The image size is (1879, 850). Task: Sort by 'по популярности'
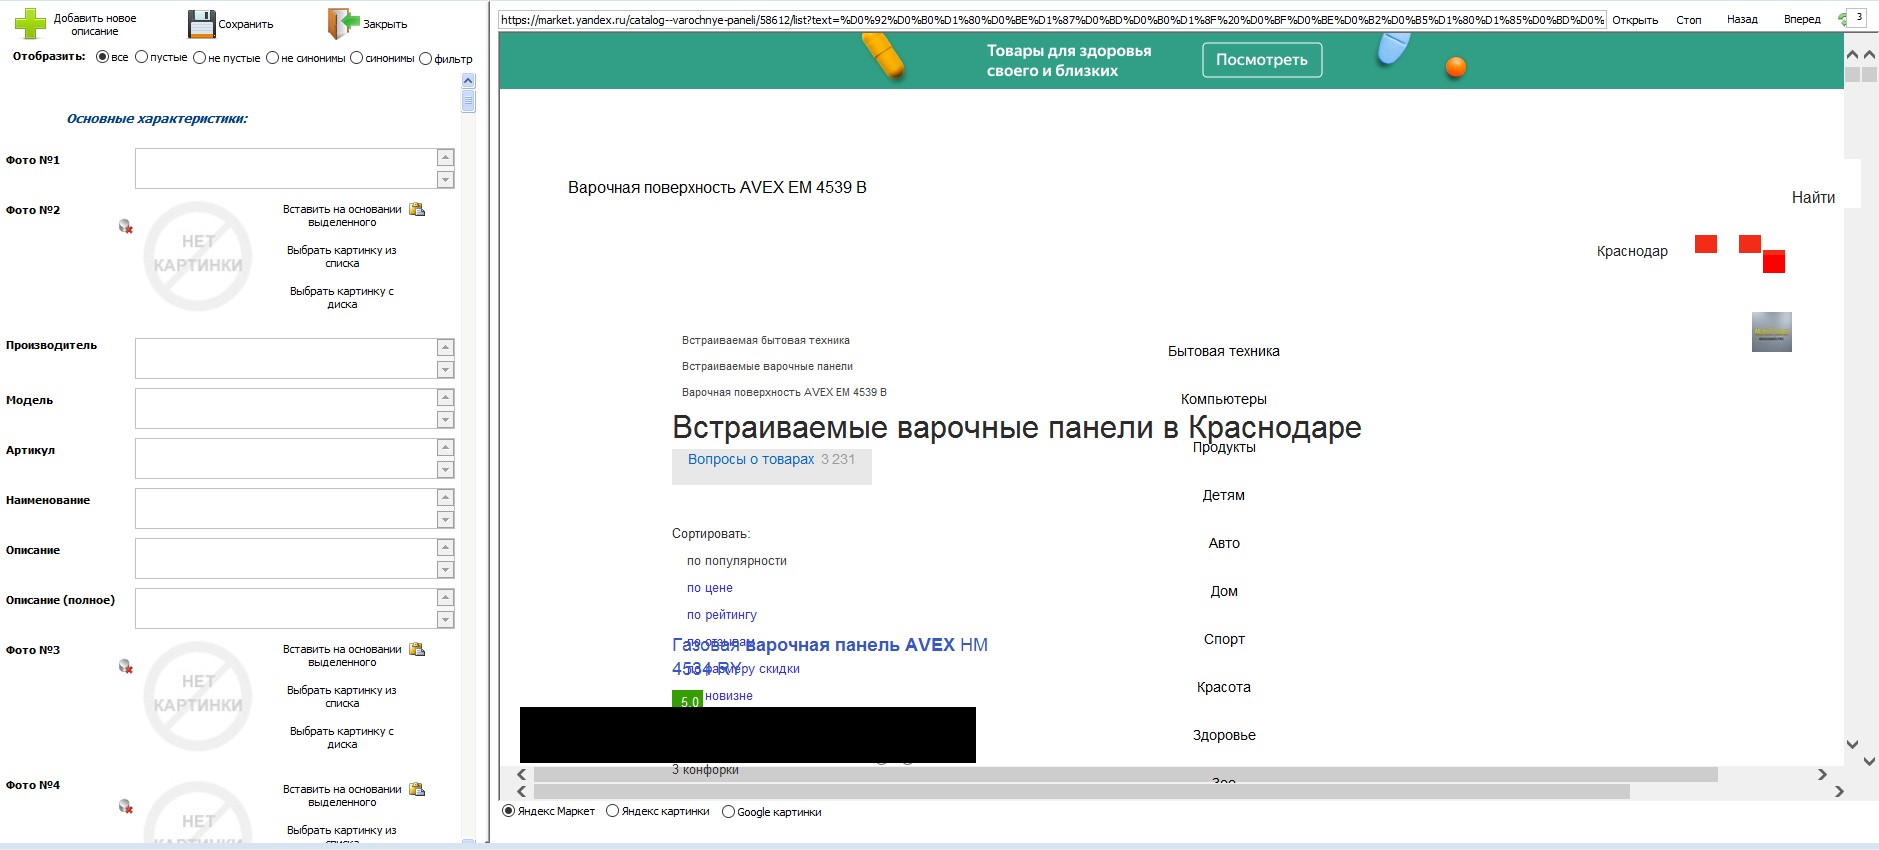coord(737,561)
